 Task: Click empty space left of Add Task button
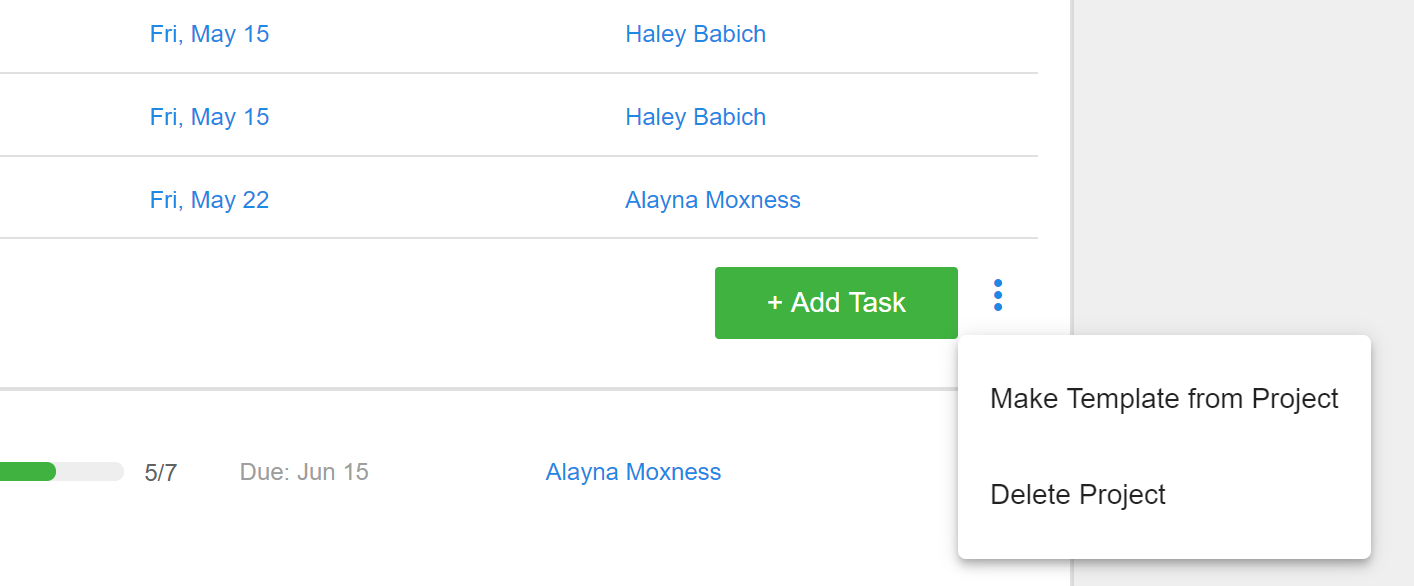[x=350, y=303]
